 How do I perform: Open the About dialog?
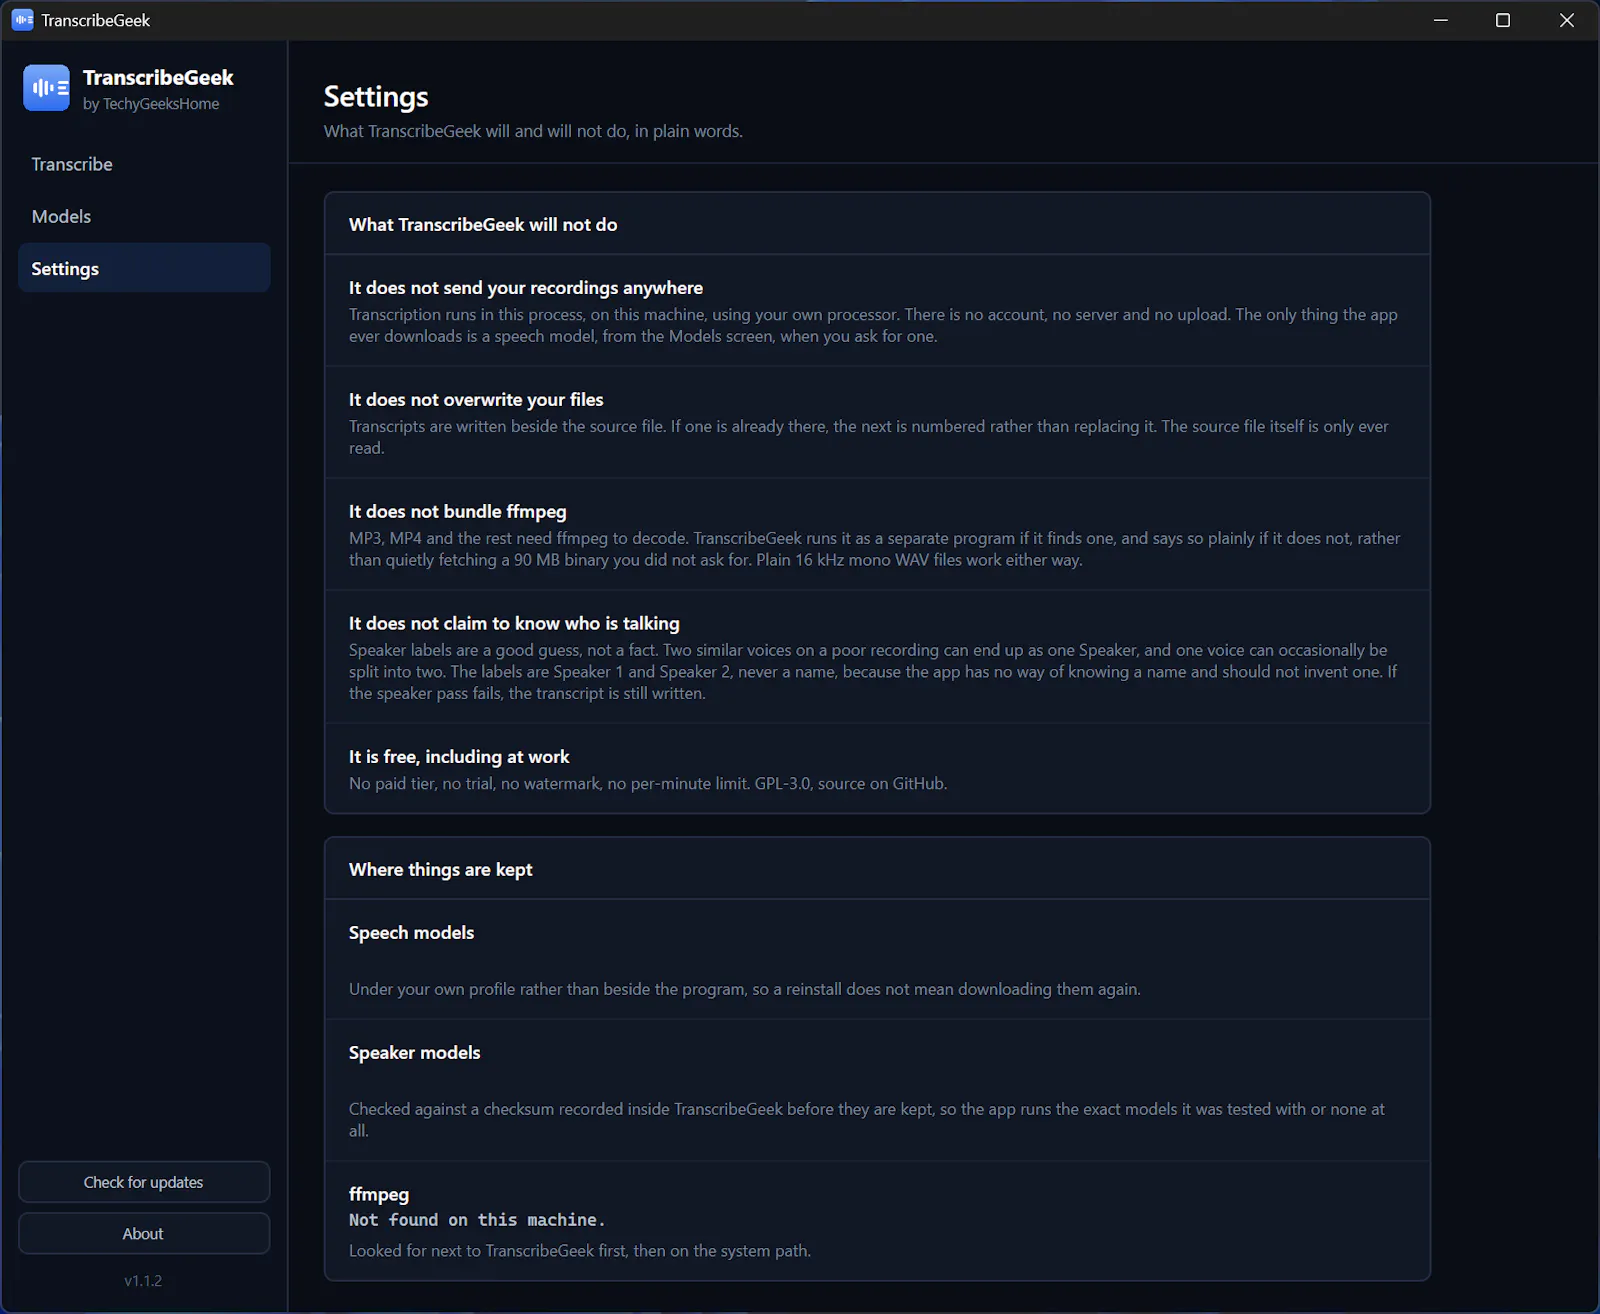[144, 1234]
